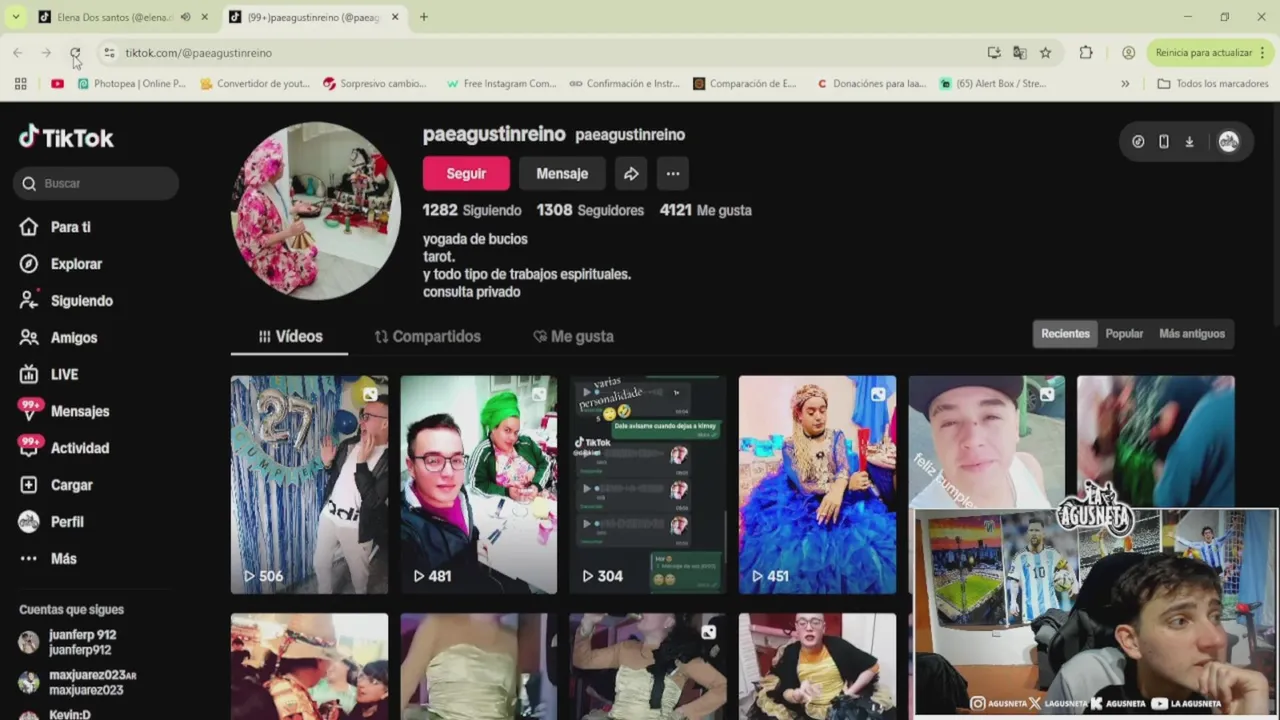Click the Seguir button
The height and width of the screenshot is (720, 1280).
(466, 173)
